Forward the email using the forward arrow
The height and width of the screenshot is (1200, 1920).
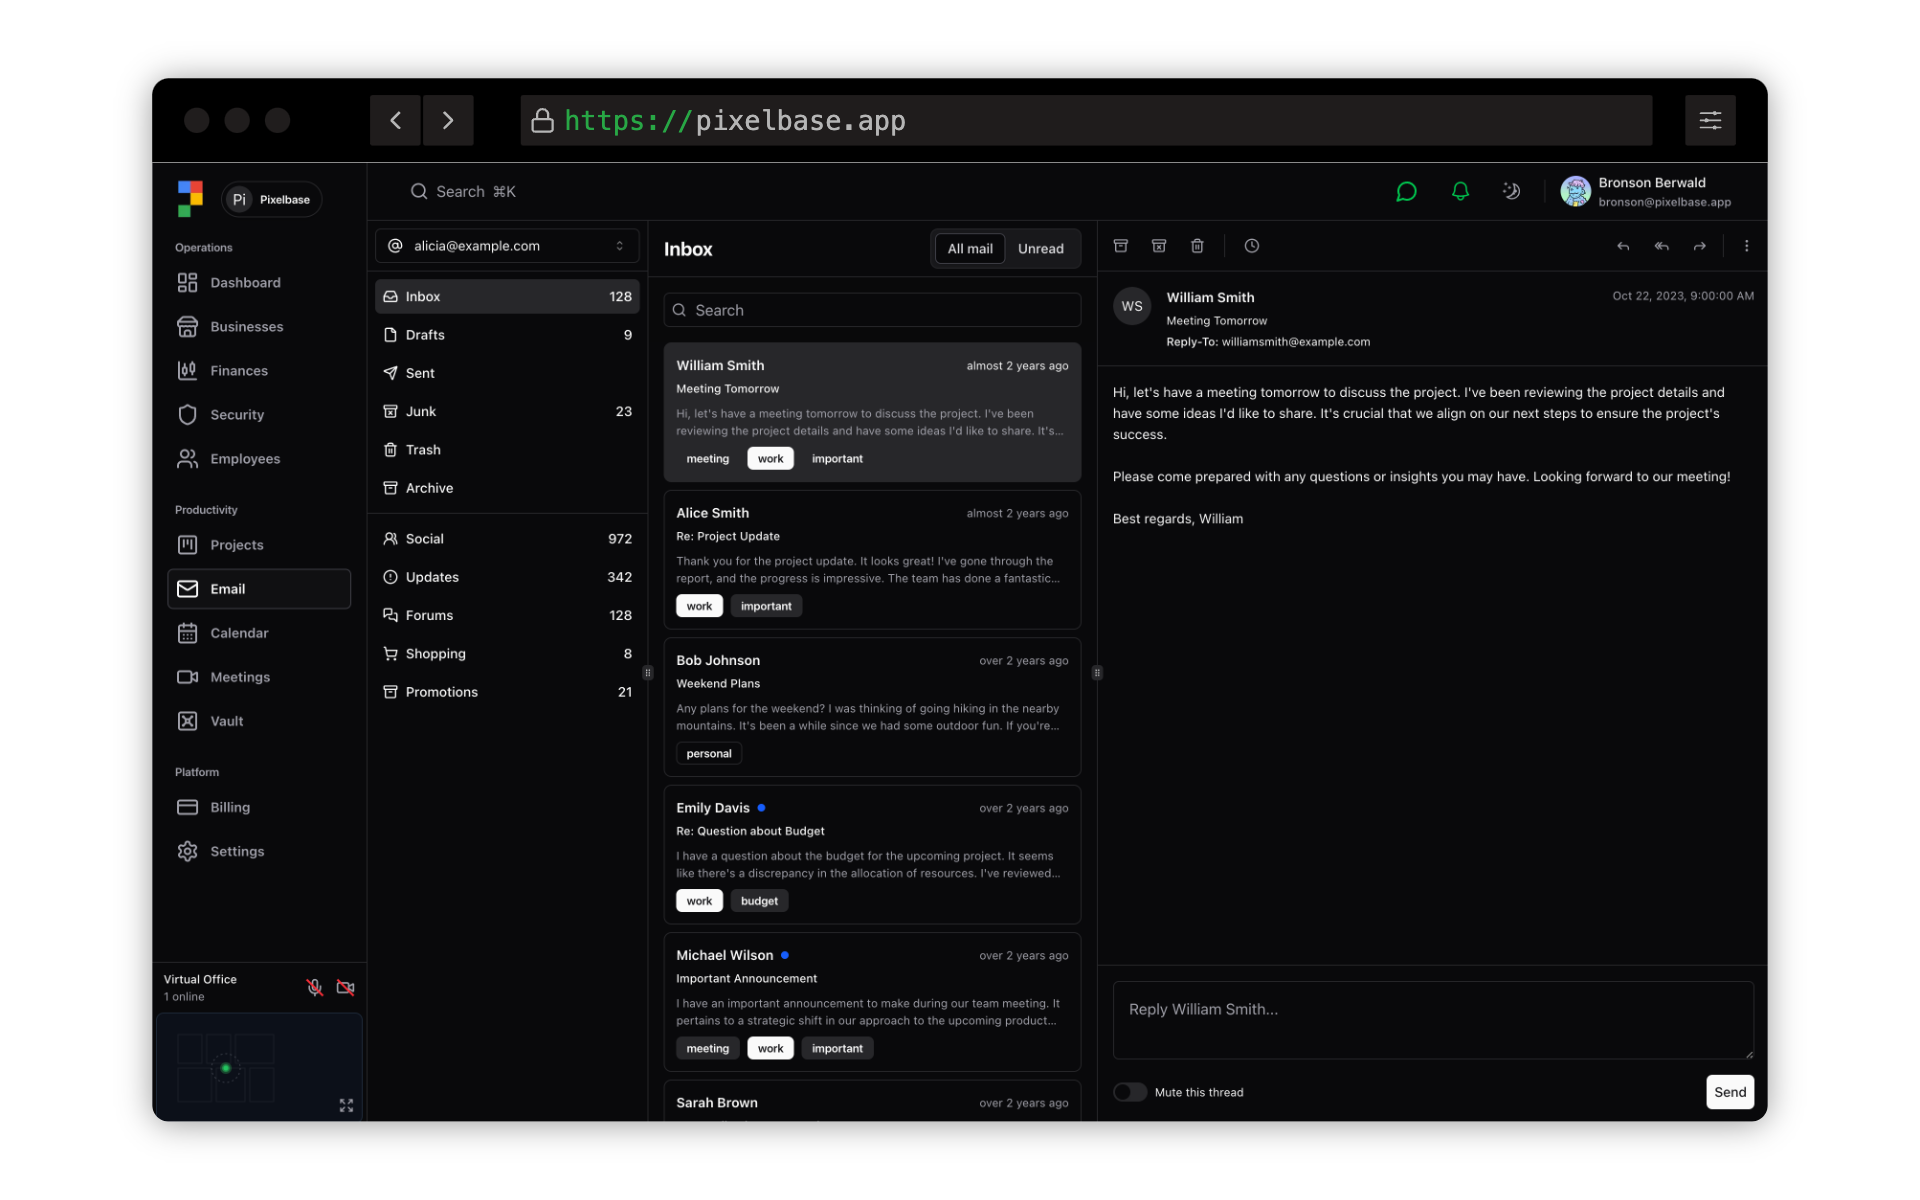click(x=1699, y=246)
